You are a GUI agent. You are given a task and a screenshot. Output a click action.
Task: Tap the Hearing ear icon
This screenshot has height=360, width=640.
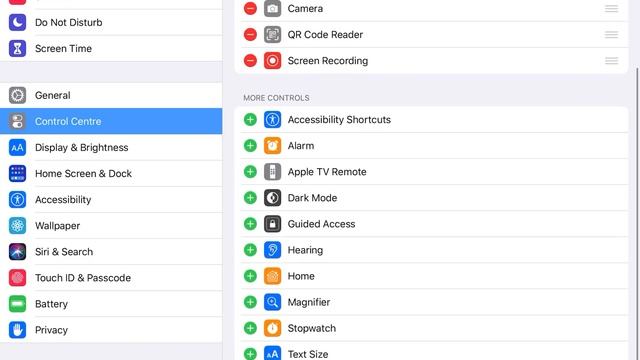click(272, 250)
